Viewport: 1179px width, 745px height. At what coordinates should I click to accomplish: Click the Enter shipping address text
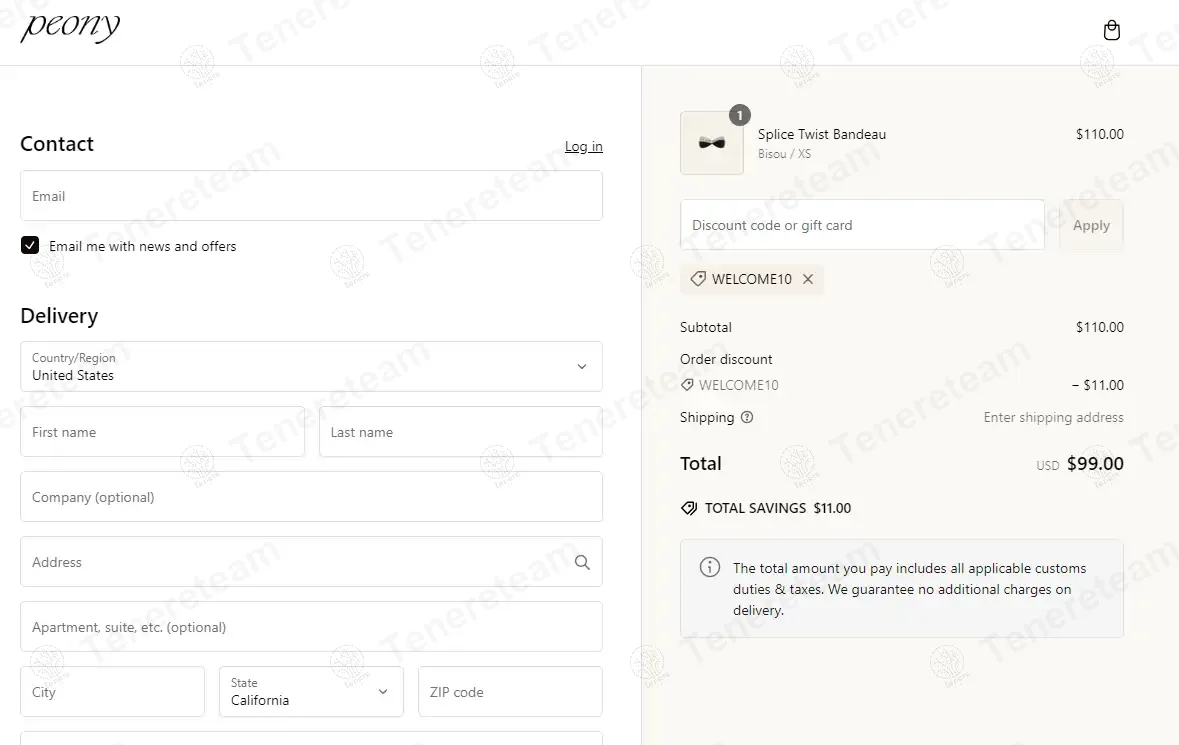(1053, 417)
